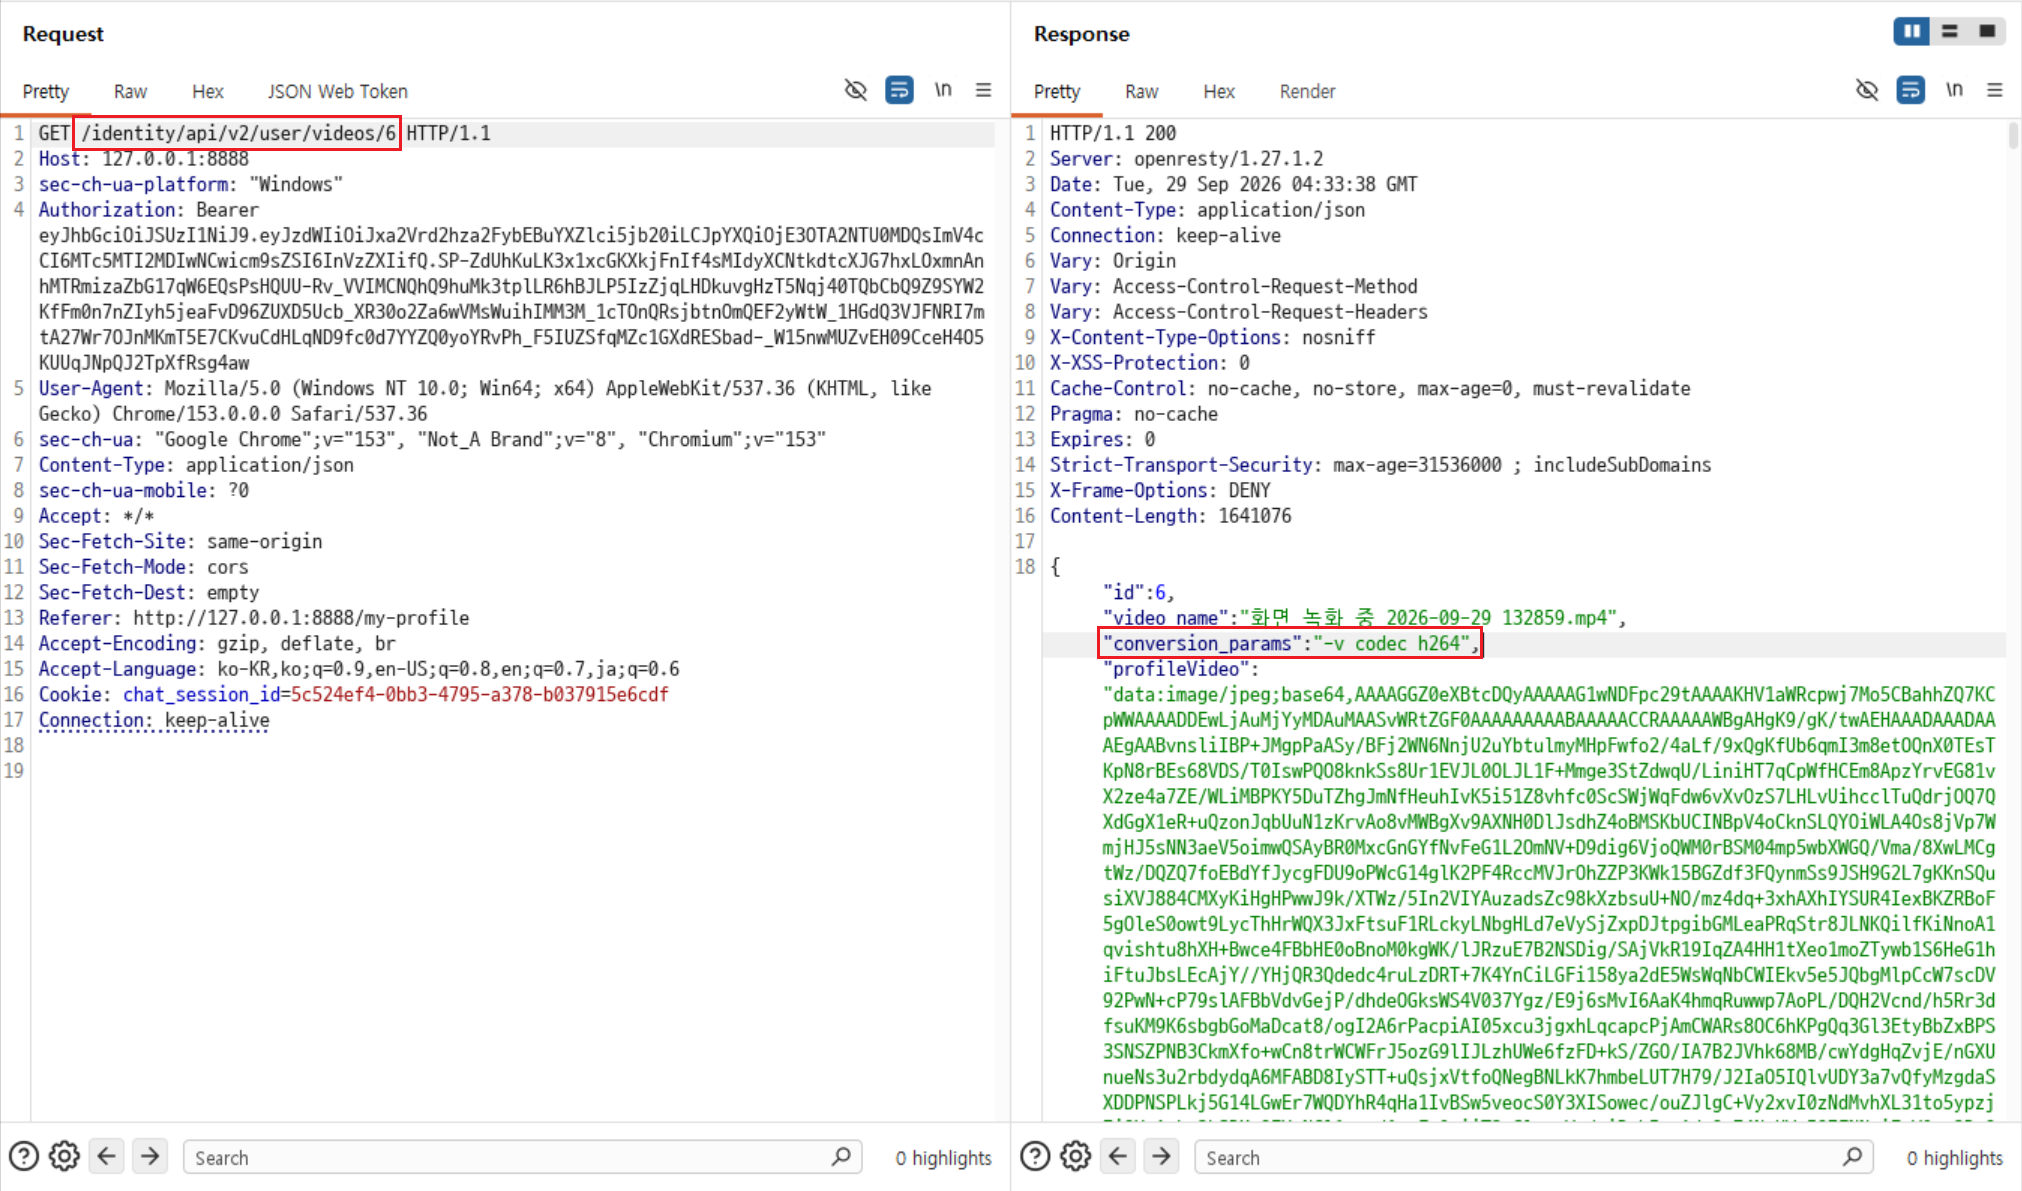Go to previous match in Response search
The image size is (2022, 1191).
pyautogui.click(x=1118, y=1156)
